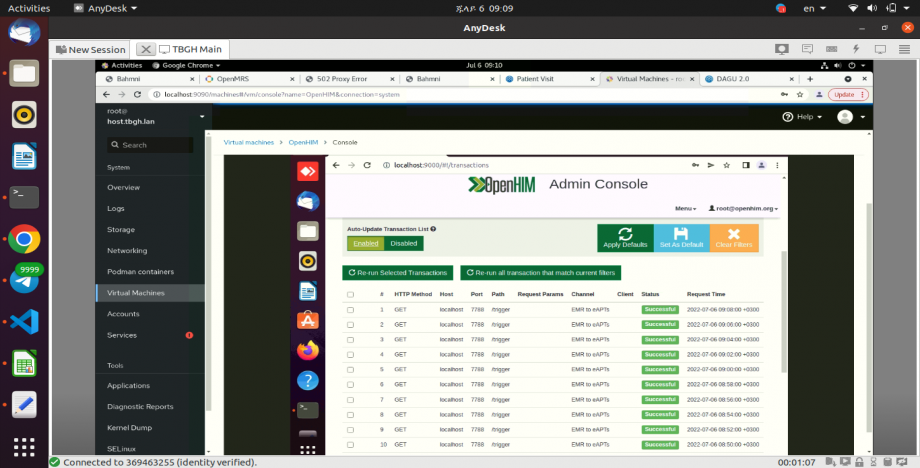Open Visual Studio Code from the dock
Image resolution: width=920 pixels, height=468 pixels.
(x=24, y=322)
